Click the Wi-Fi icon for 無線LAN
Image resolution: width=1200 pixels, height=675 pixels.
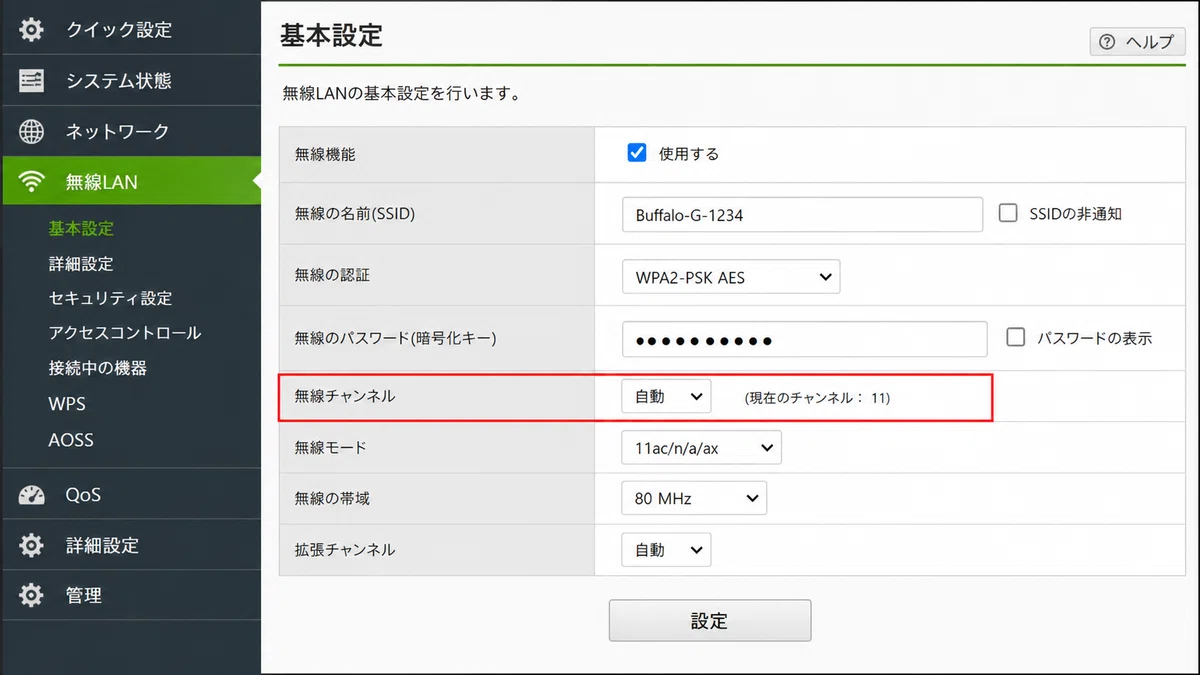point(32,182)
